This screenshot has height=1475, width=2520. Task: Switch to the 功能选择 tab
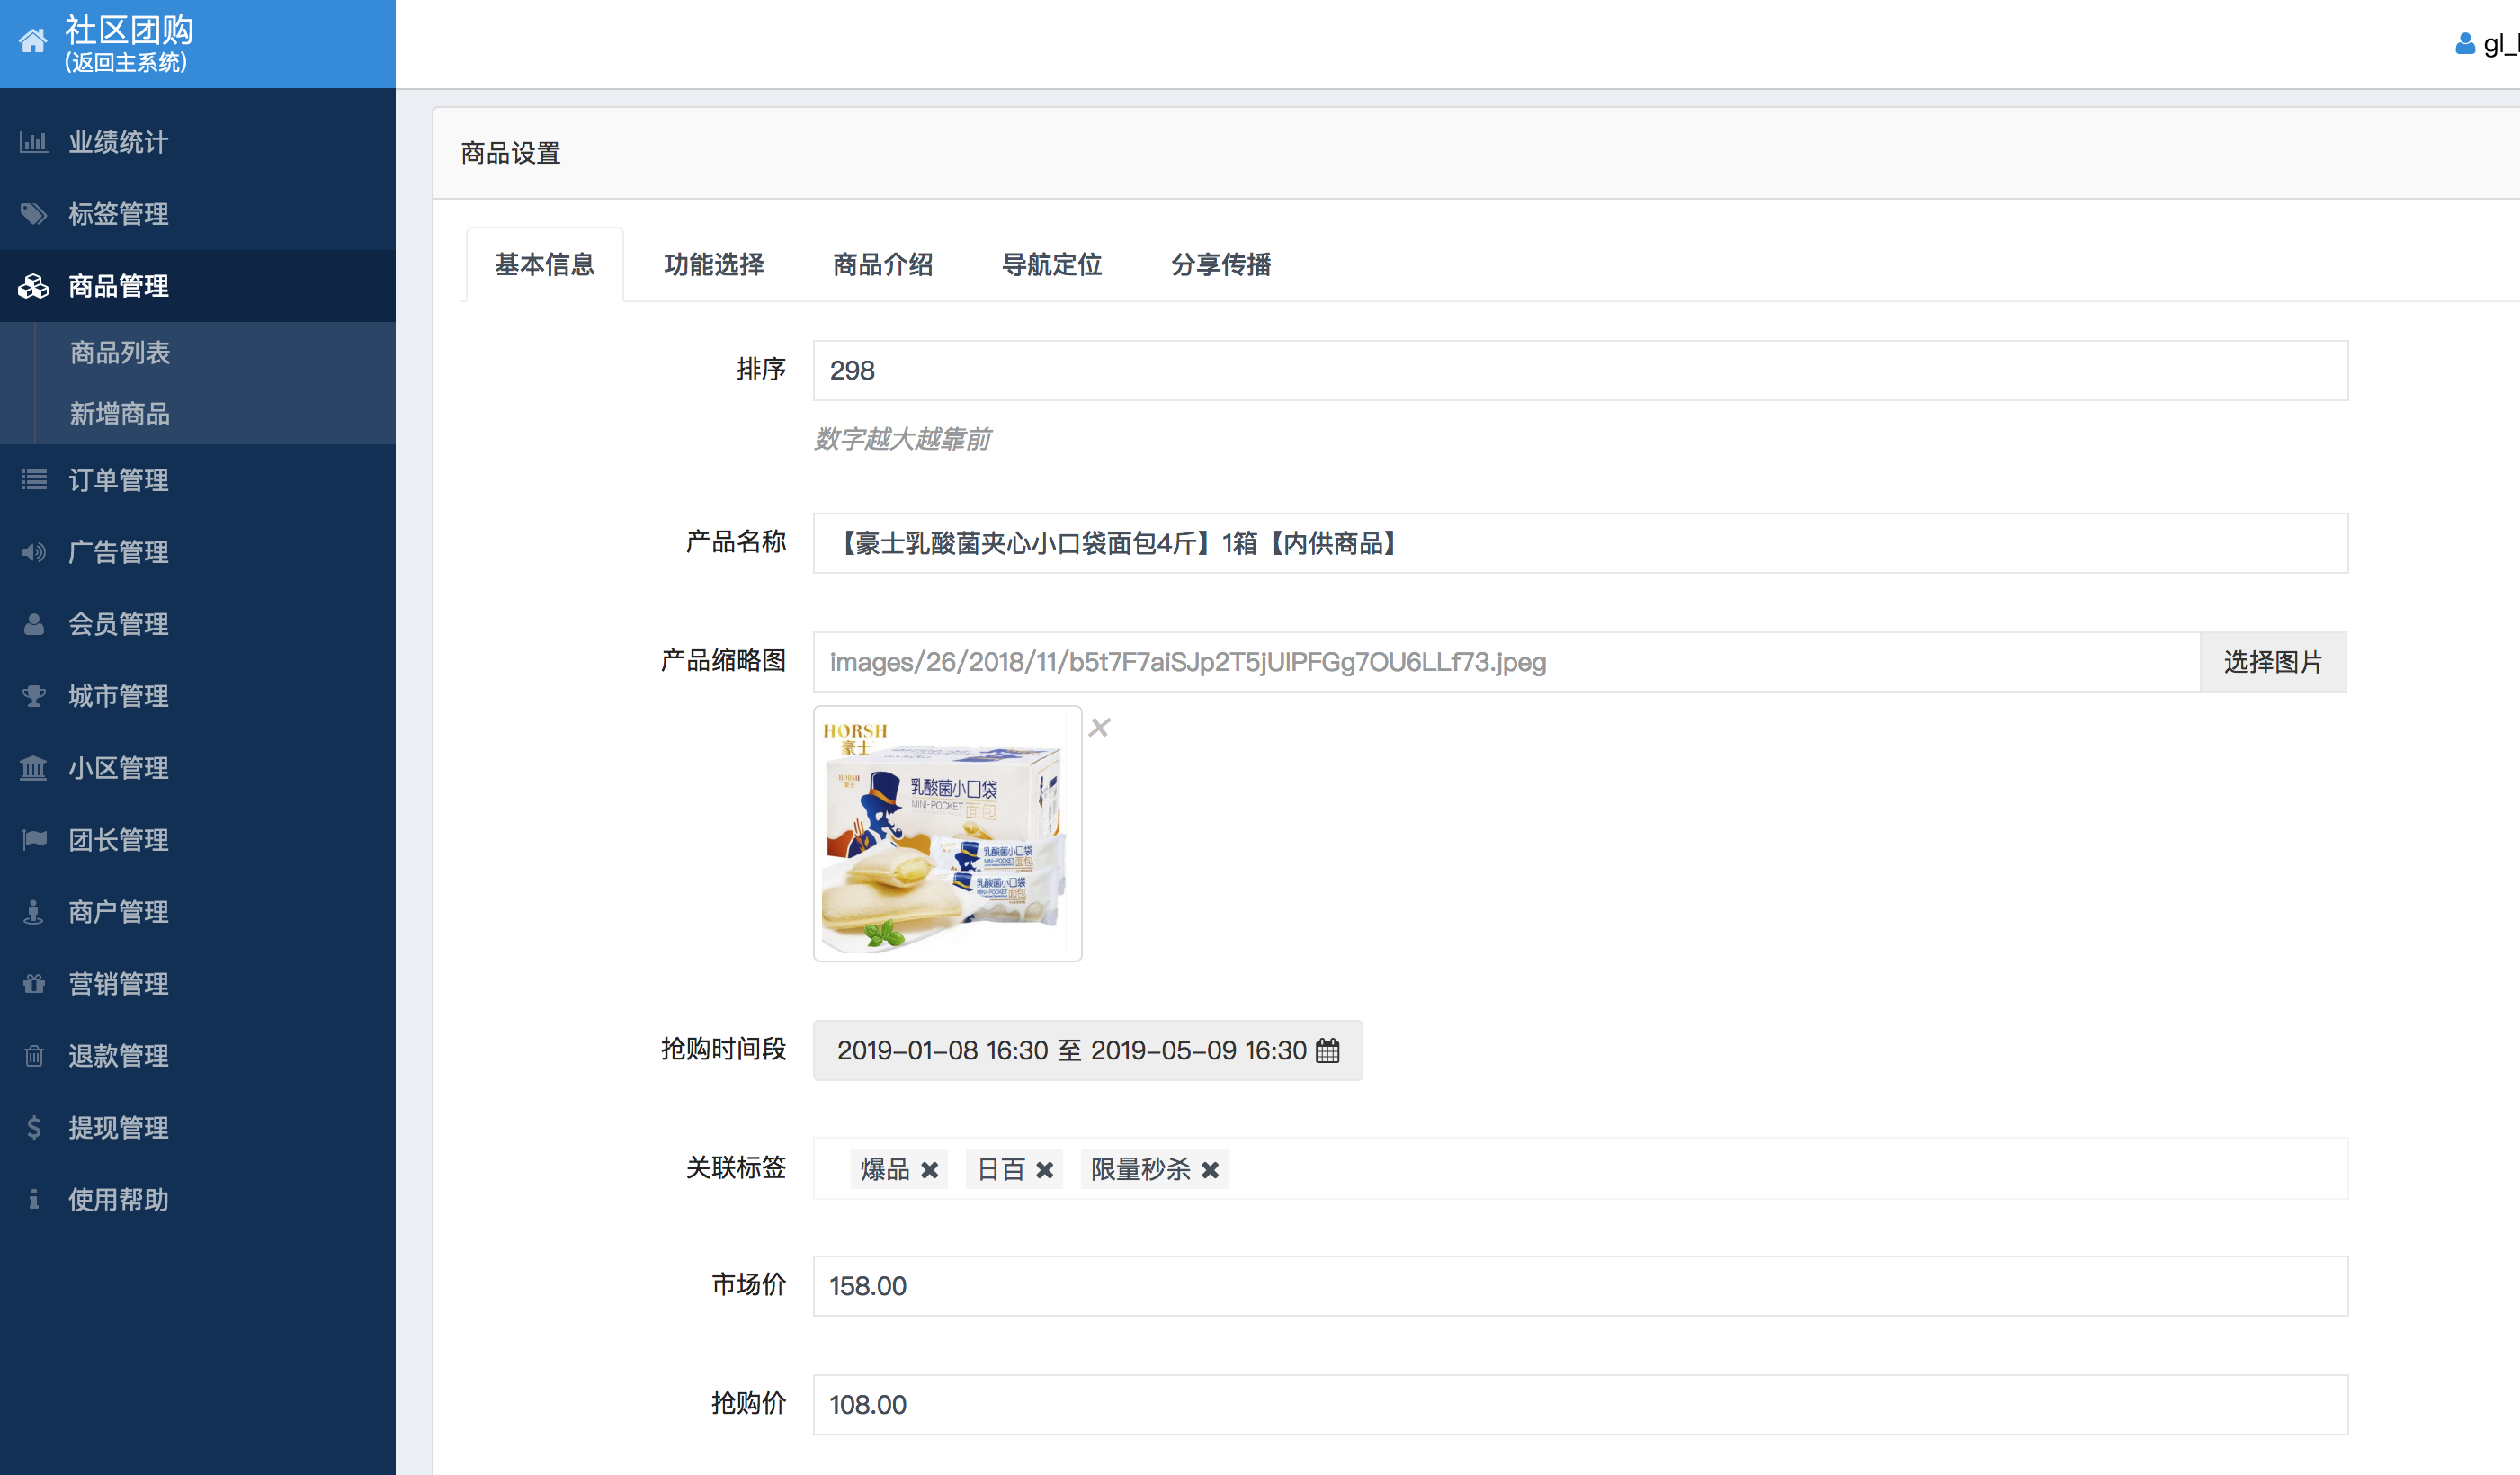713,264
